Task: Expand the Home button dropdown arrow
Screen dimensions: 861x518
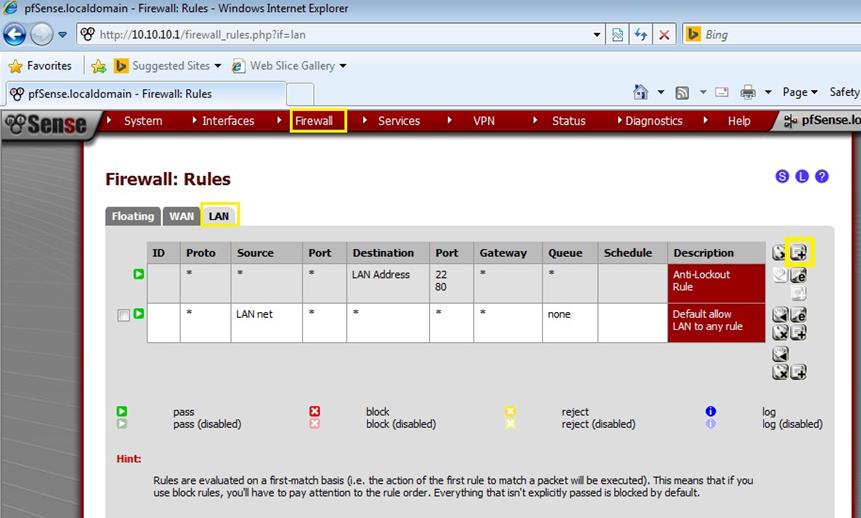Action: point(661,92)
